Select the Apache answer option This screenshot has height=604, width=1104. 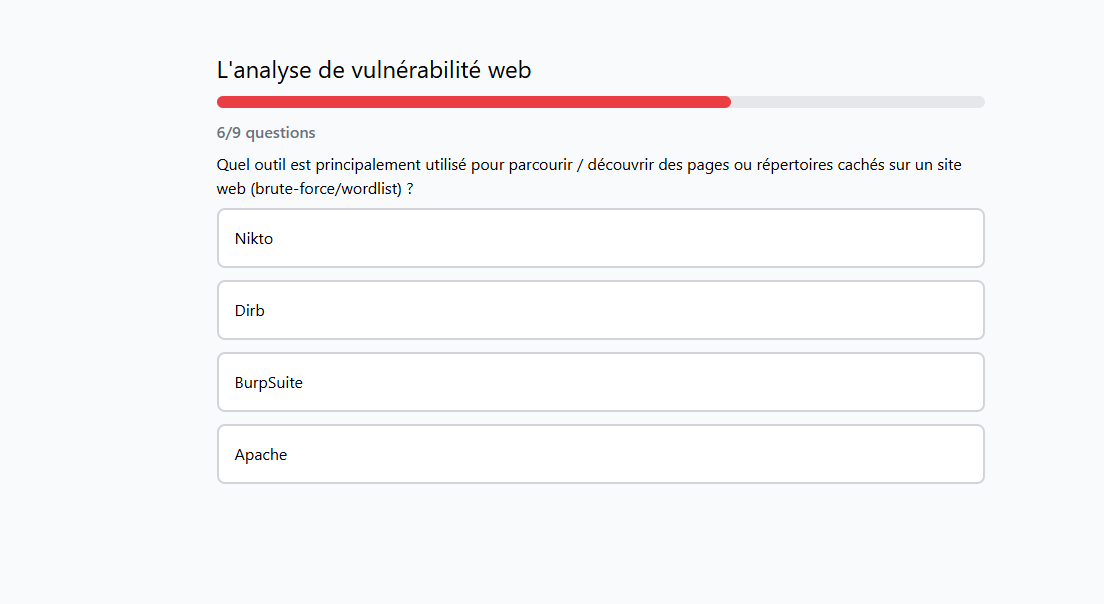[600, 454]
